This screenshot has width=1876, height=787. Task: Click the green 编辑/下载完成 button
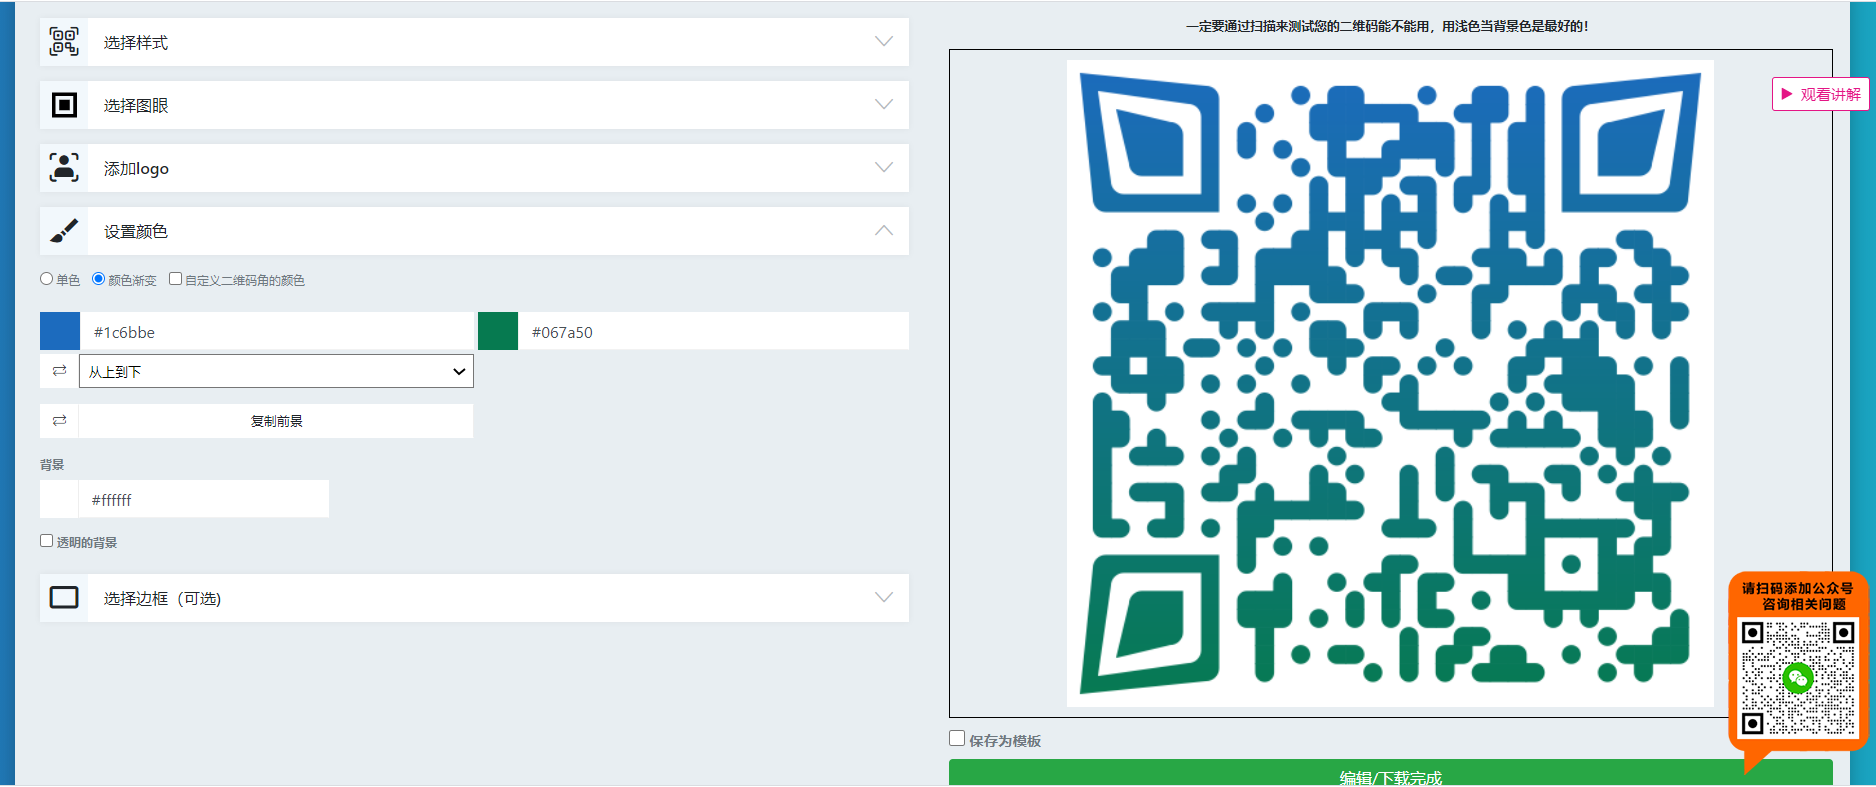[1390, 773]
